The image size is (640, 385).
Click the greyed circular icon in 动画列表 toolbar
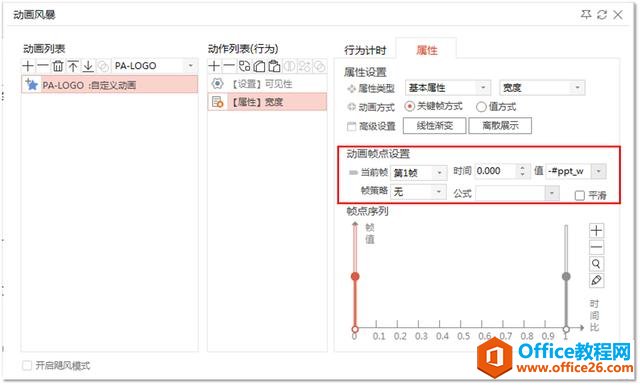pos(103,66)
